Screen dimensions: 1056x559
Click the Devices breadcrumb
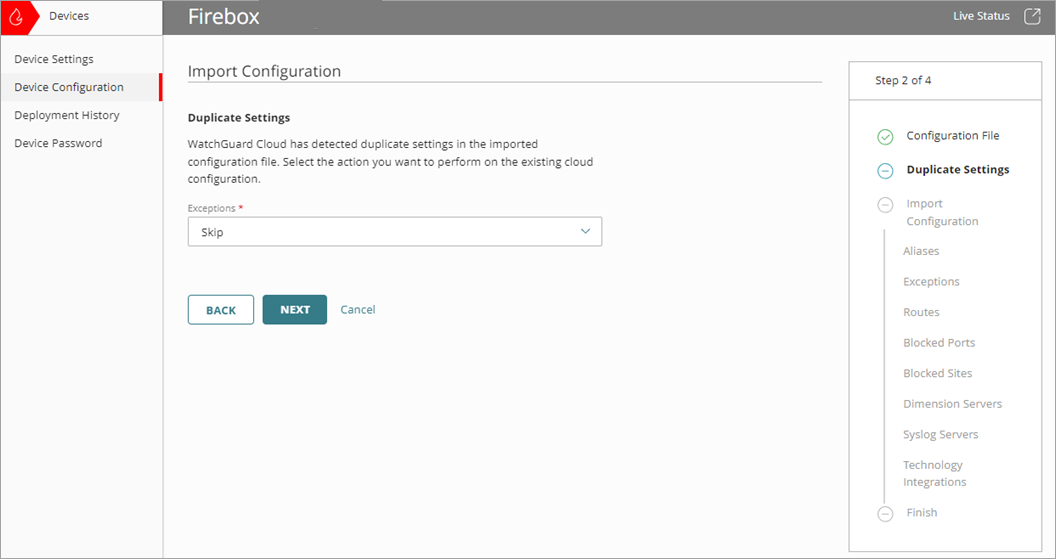[69, 15]
